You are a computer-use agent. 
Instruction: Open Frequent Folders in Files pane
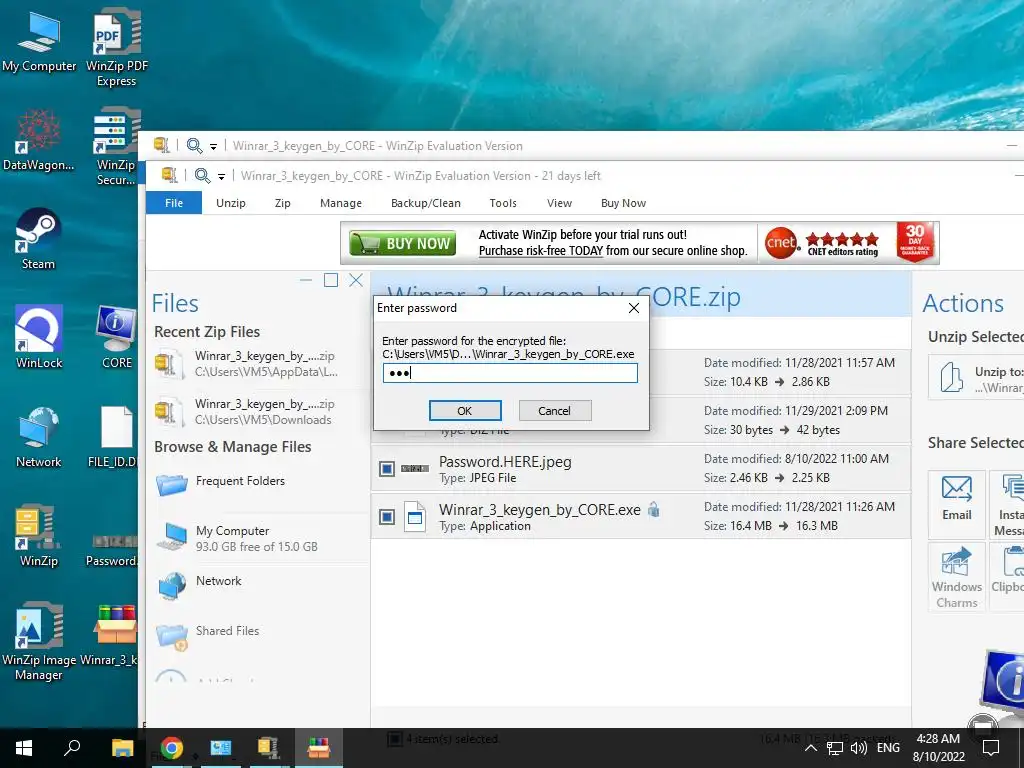point(222,483)
